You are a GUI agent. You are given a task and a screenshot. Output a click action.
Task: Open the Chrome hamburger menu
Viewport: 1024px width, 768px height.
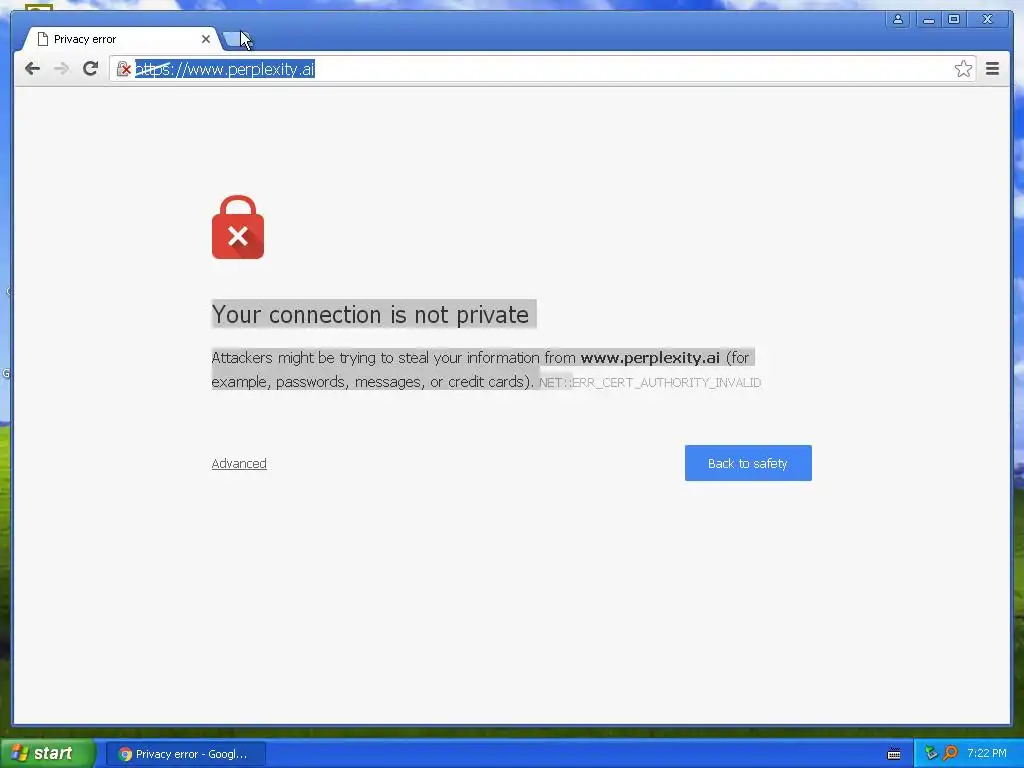click(x=992, y=69)
